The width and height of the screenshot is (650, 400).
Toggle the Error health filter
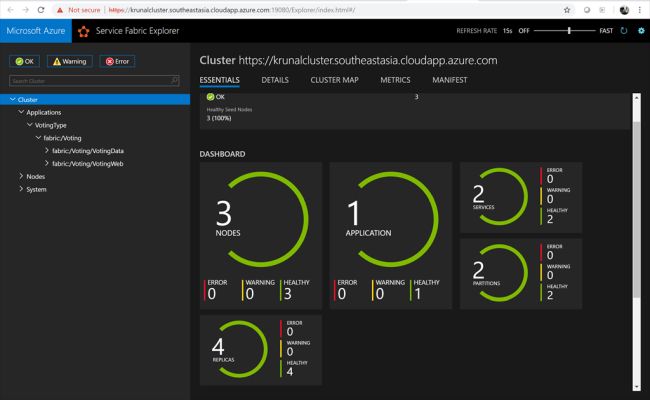coord(117,61)
